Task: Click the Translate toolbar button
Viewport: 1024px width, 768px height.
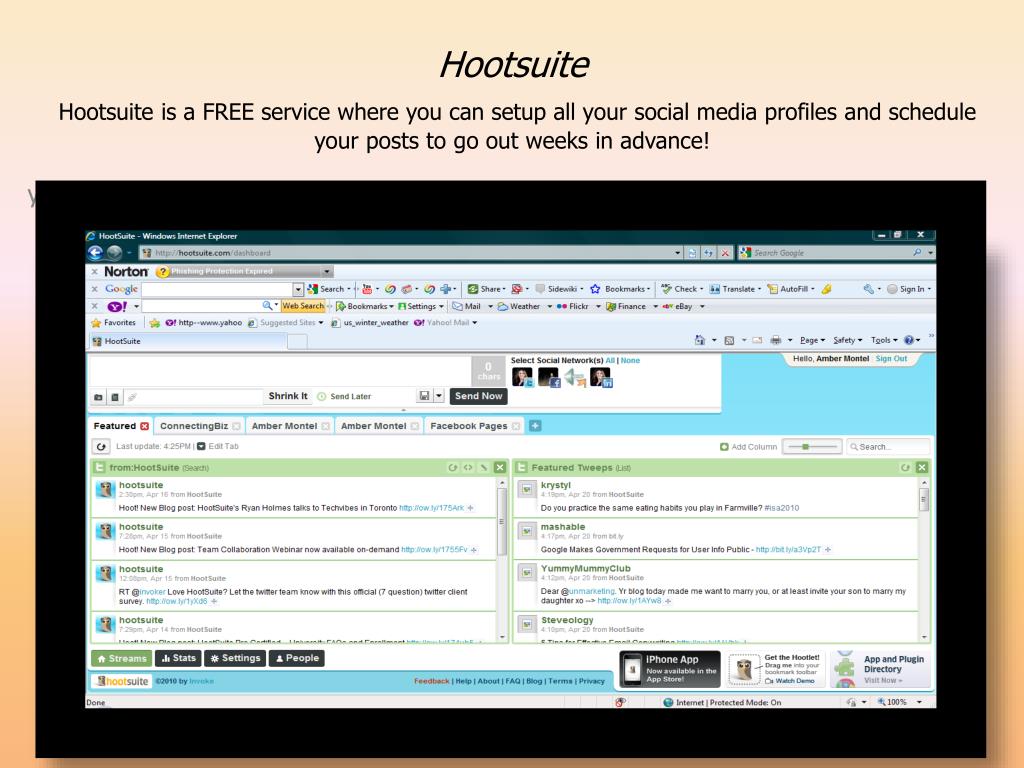Action: click(734, 289)
